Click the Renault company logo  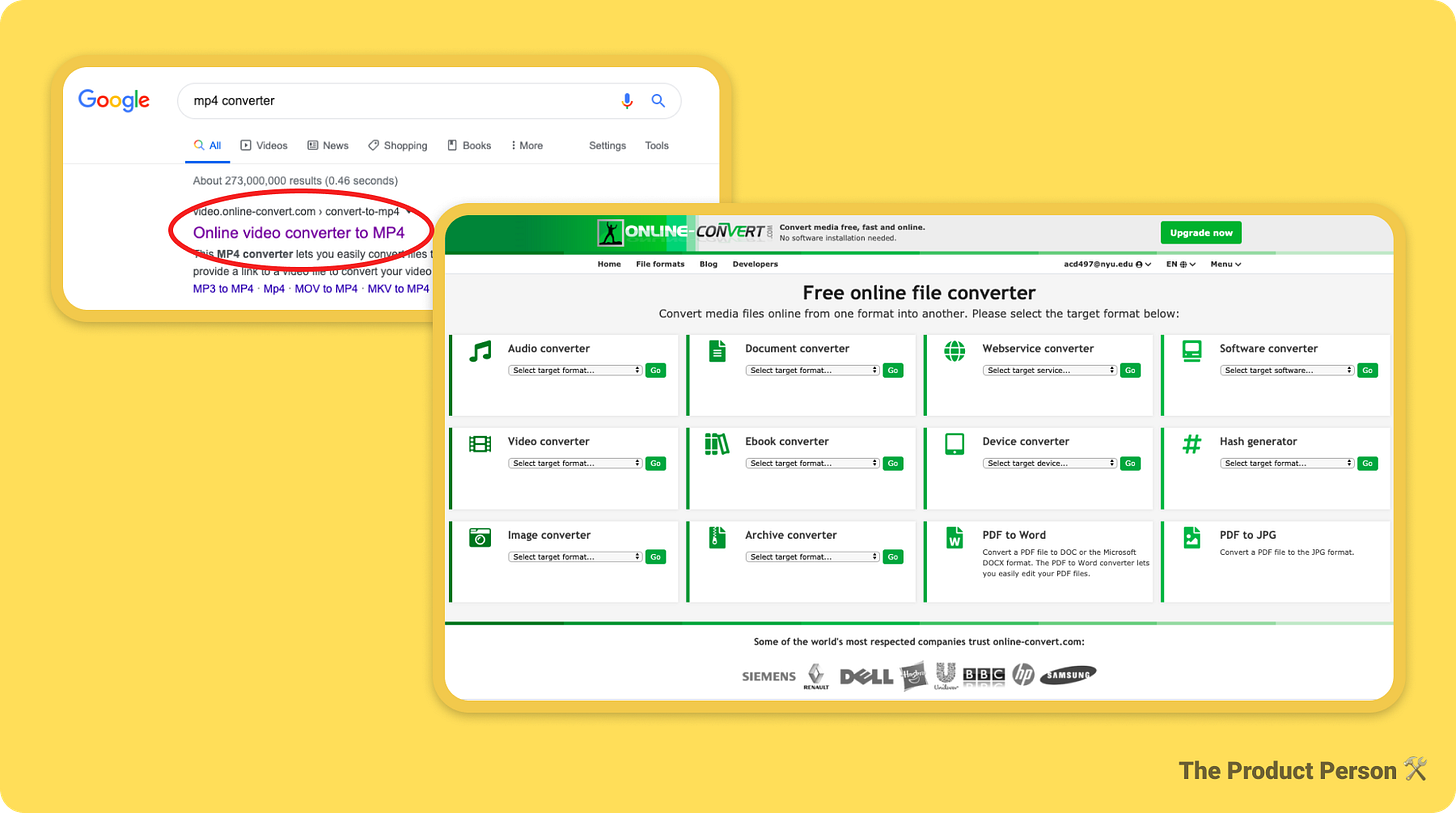coord(816,676)
